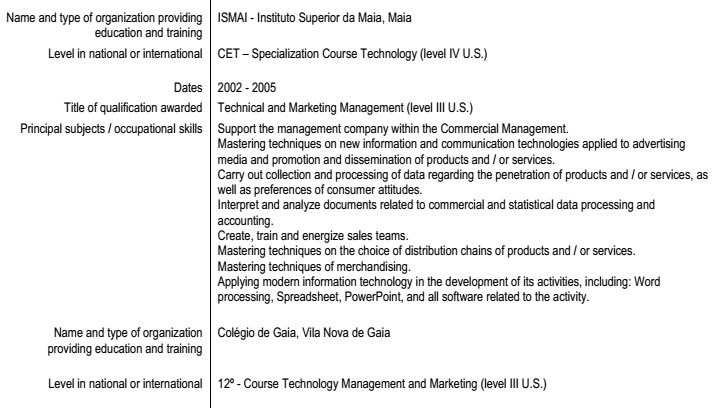Click the 'Carry out collection and processing' sentence
The image size is (725, 408).
pos(461,174)
